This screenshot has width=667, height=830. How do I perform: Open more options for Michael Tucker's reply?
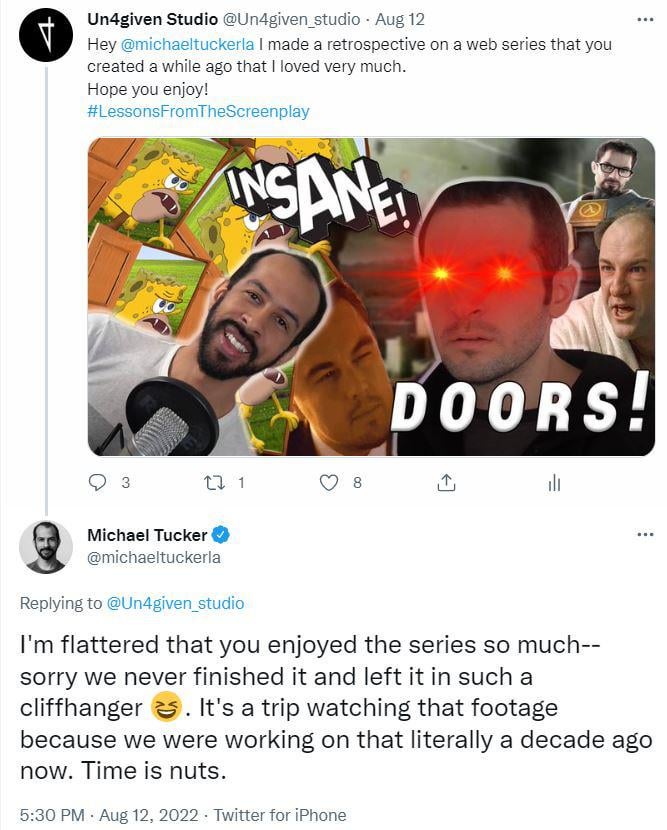[645, 535]
